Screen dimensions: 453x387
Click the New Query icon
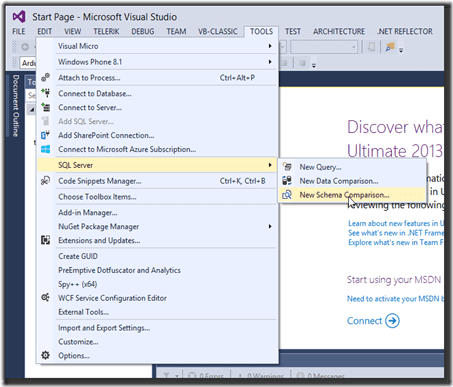(x=287, y=166)
